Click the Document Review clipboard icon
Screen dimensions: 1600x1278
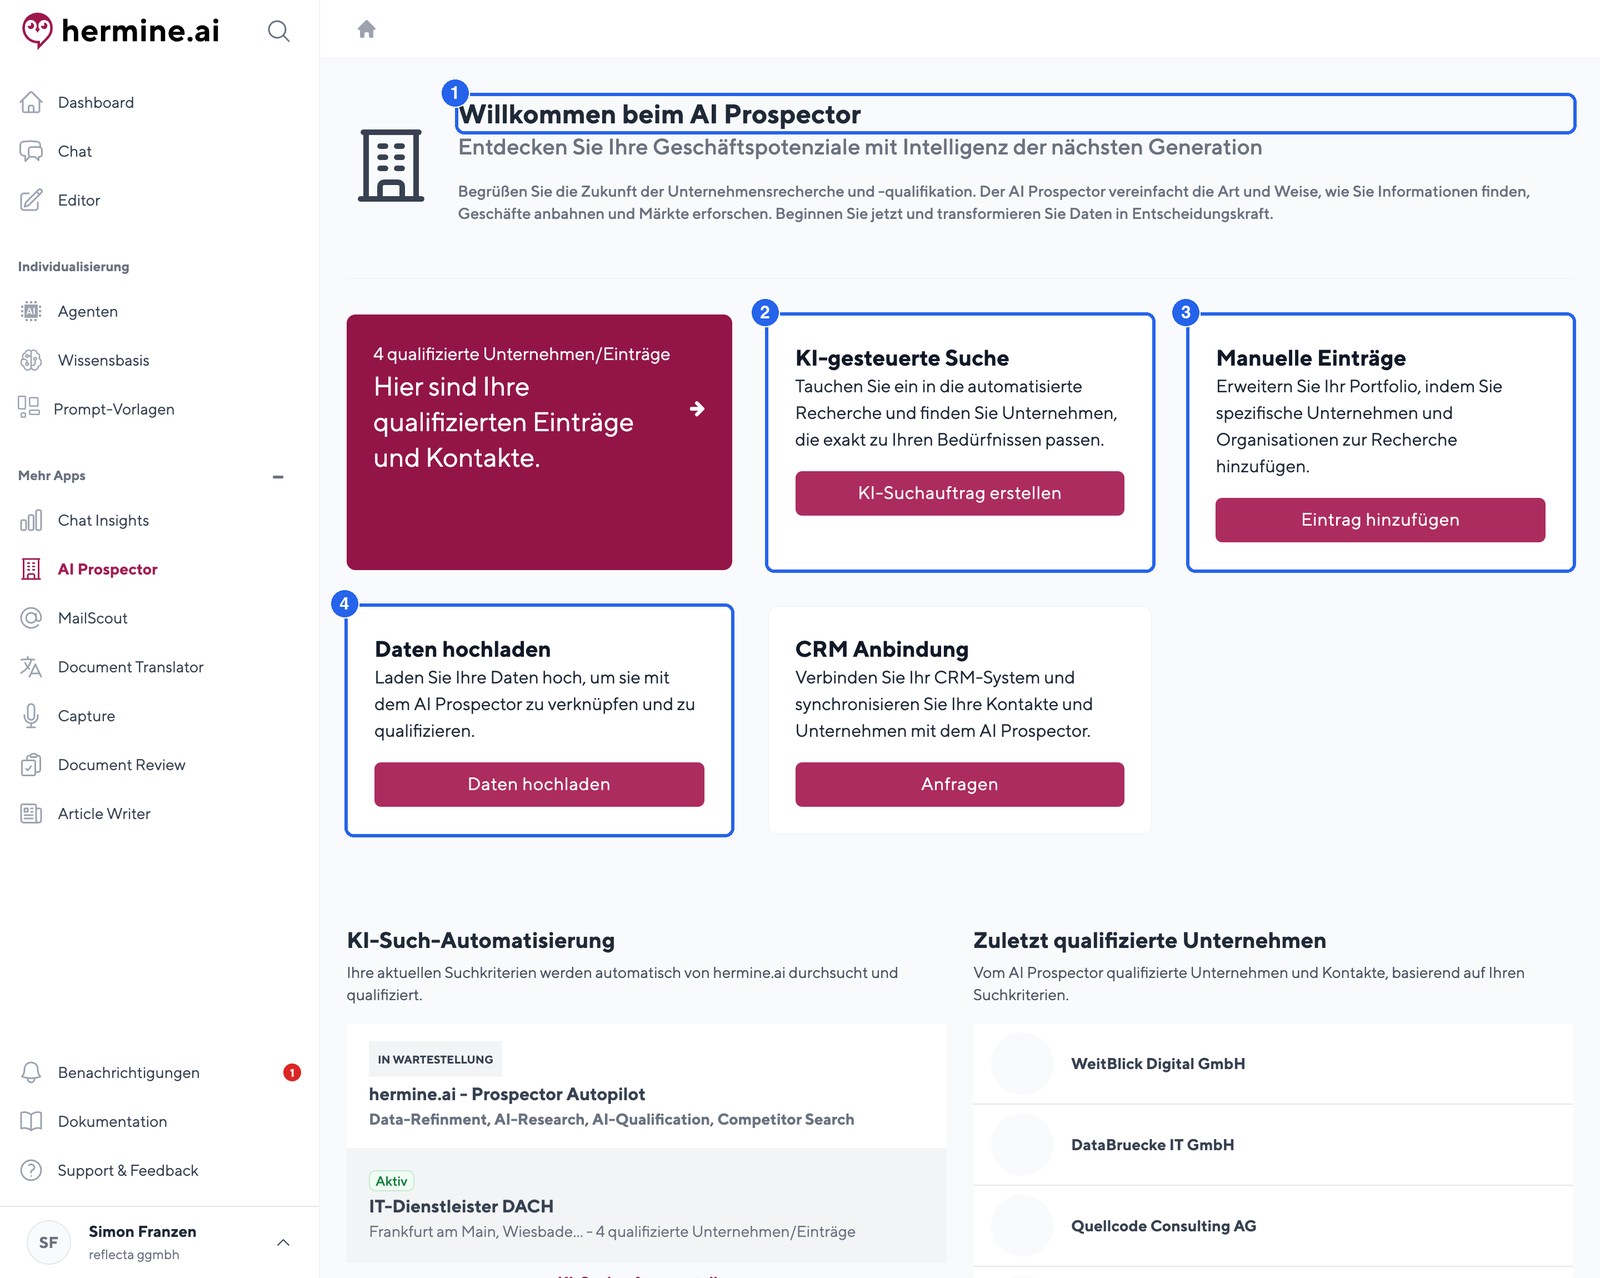click(x=31, y=765)
